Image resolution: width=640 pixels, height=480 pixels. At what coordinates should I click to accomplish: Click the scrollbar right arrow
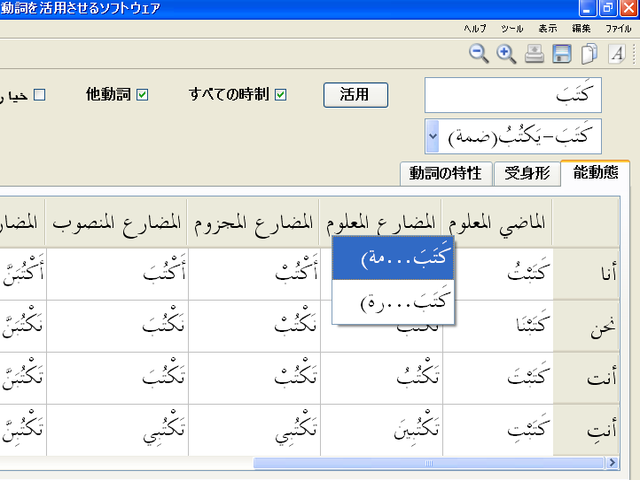pyautogui.click(x=612, y=463)
